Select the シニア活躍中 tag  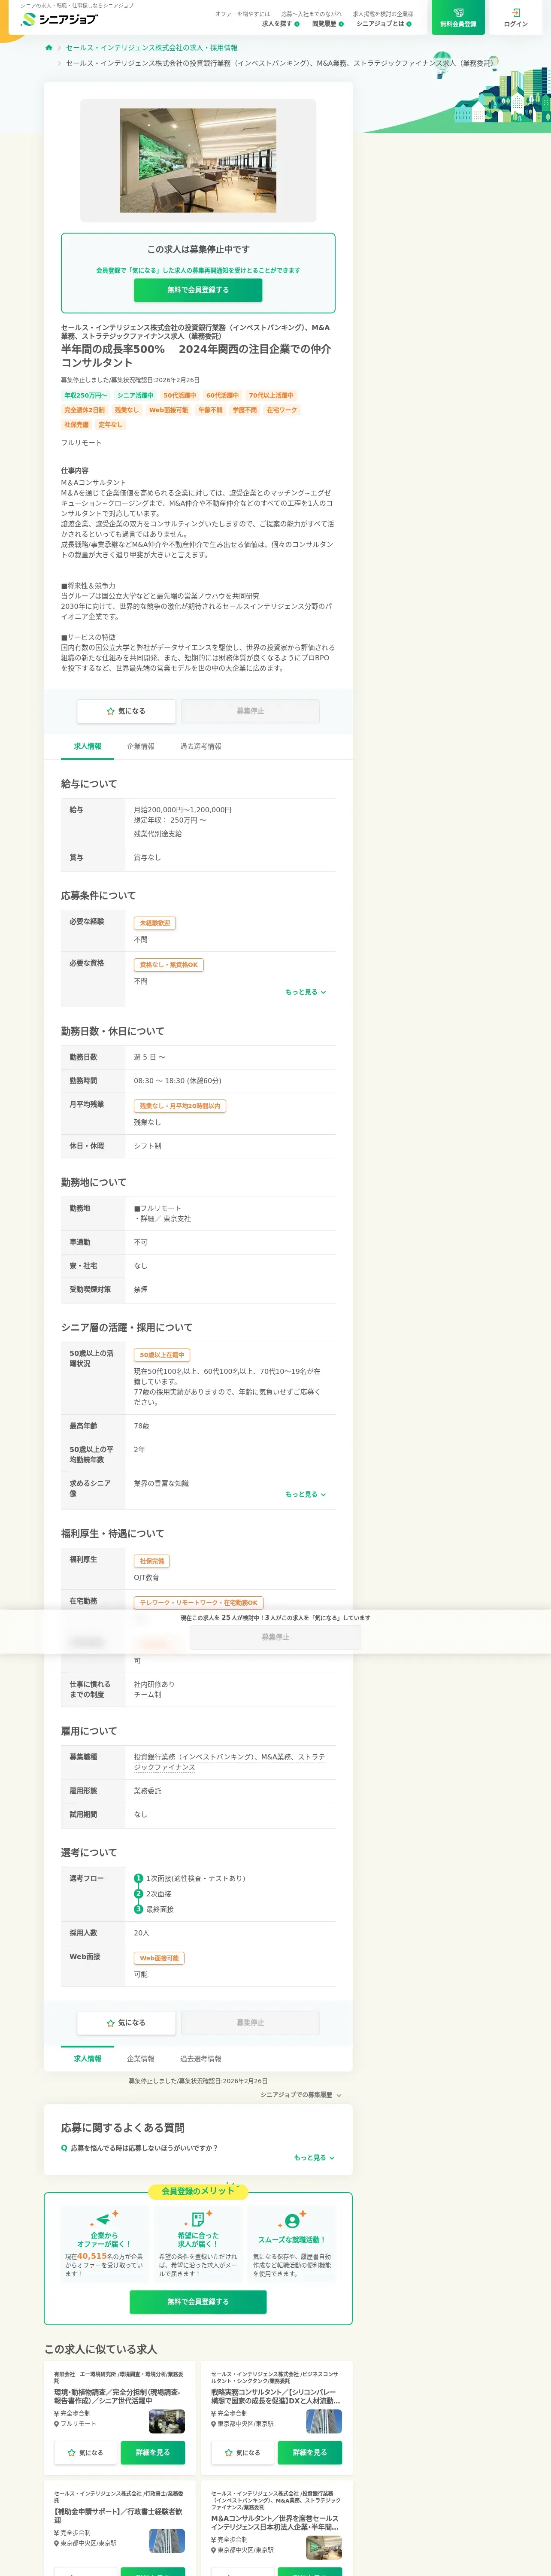135,395
